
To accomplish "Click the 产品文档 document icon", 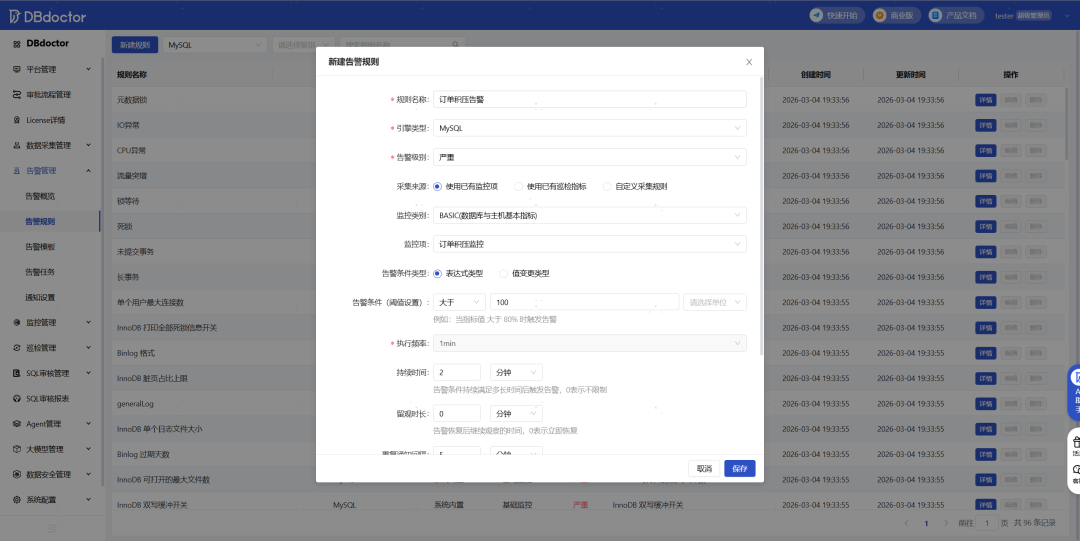I will [x=935, y=15].
